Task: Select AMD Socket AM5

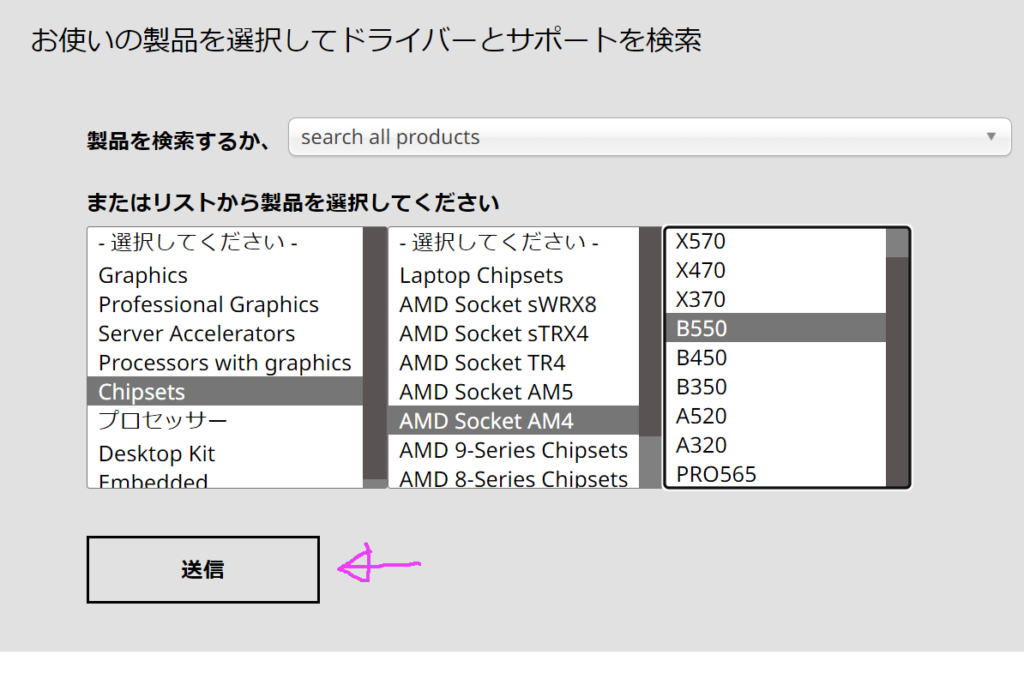Action: (x=513, y=392)
